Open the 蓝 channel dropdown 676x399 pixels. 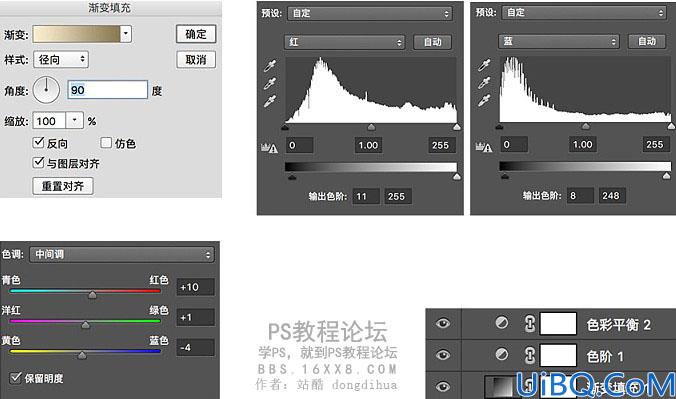click(x=559, y=41)
